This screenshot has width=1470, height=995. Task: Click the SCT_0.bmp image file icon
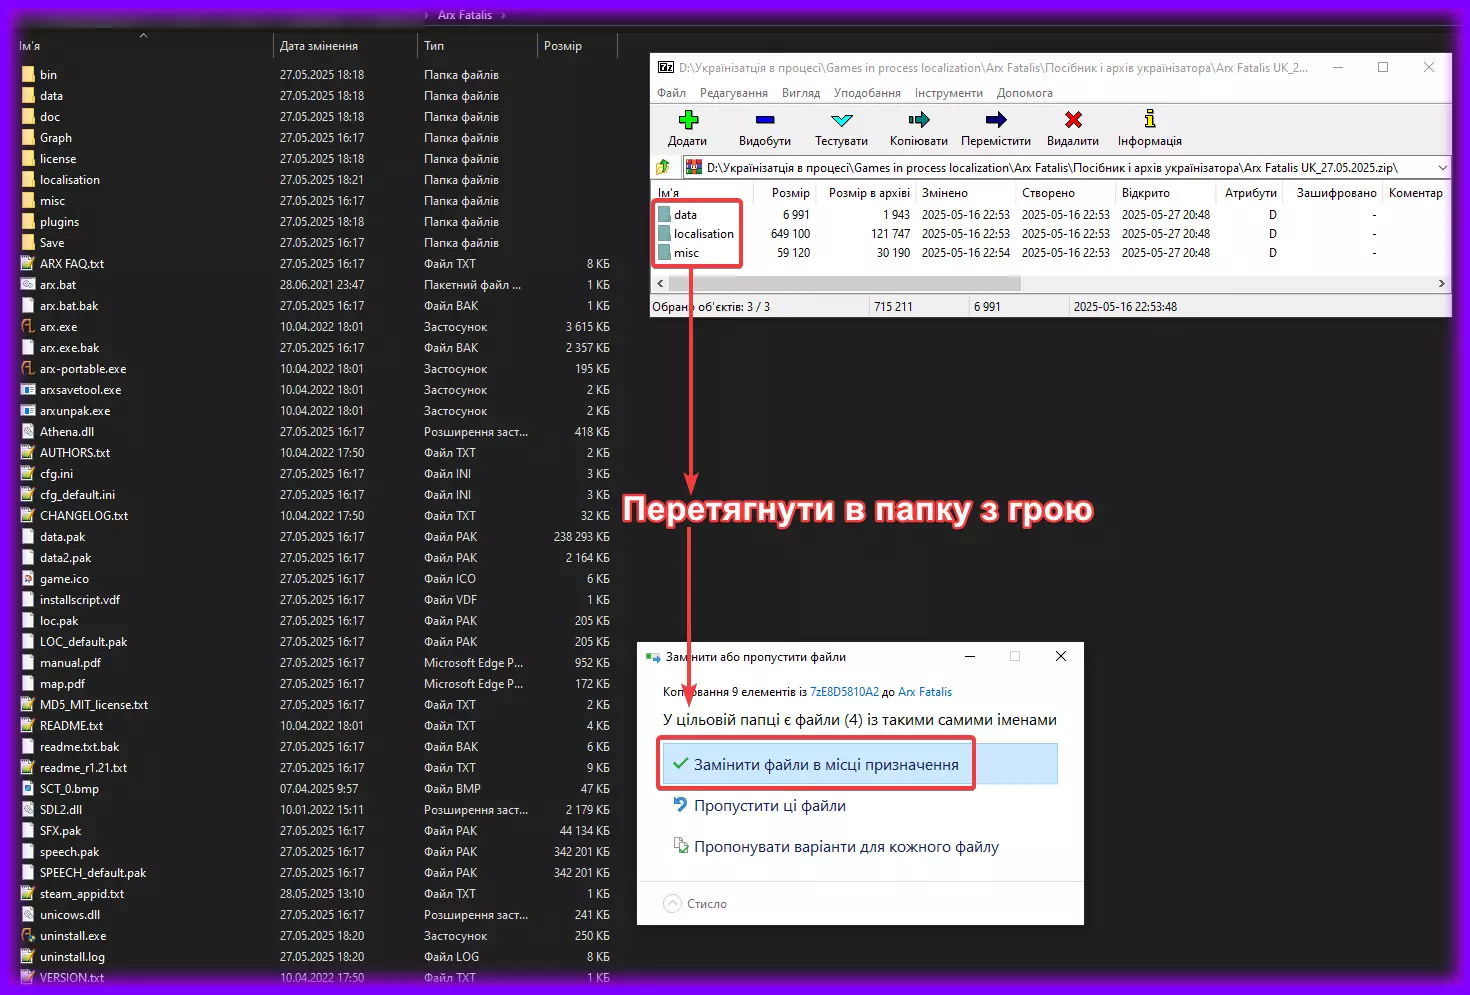[28, 789]
